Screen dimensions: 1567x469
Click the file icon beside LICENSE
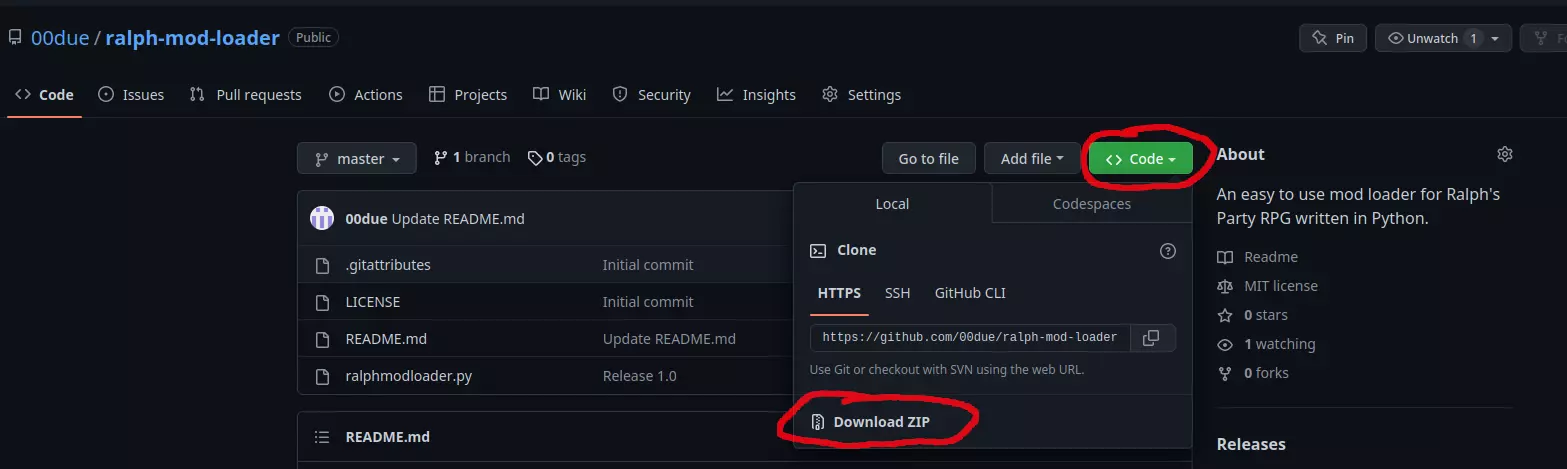click(x=322, y=302)
